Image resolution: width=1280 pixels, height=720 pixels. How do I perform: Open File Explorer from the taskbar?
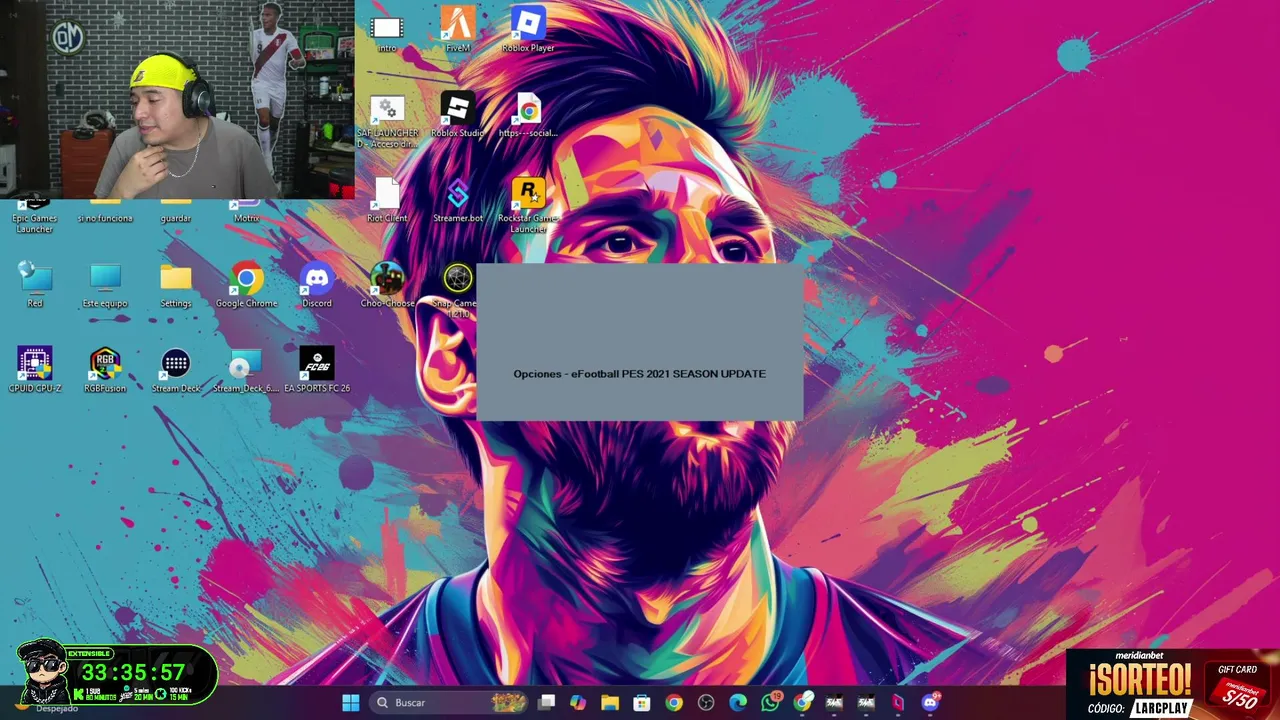tap(610, 703)
